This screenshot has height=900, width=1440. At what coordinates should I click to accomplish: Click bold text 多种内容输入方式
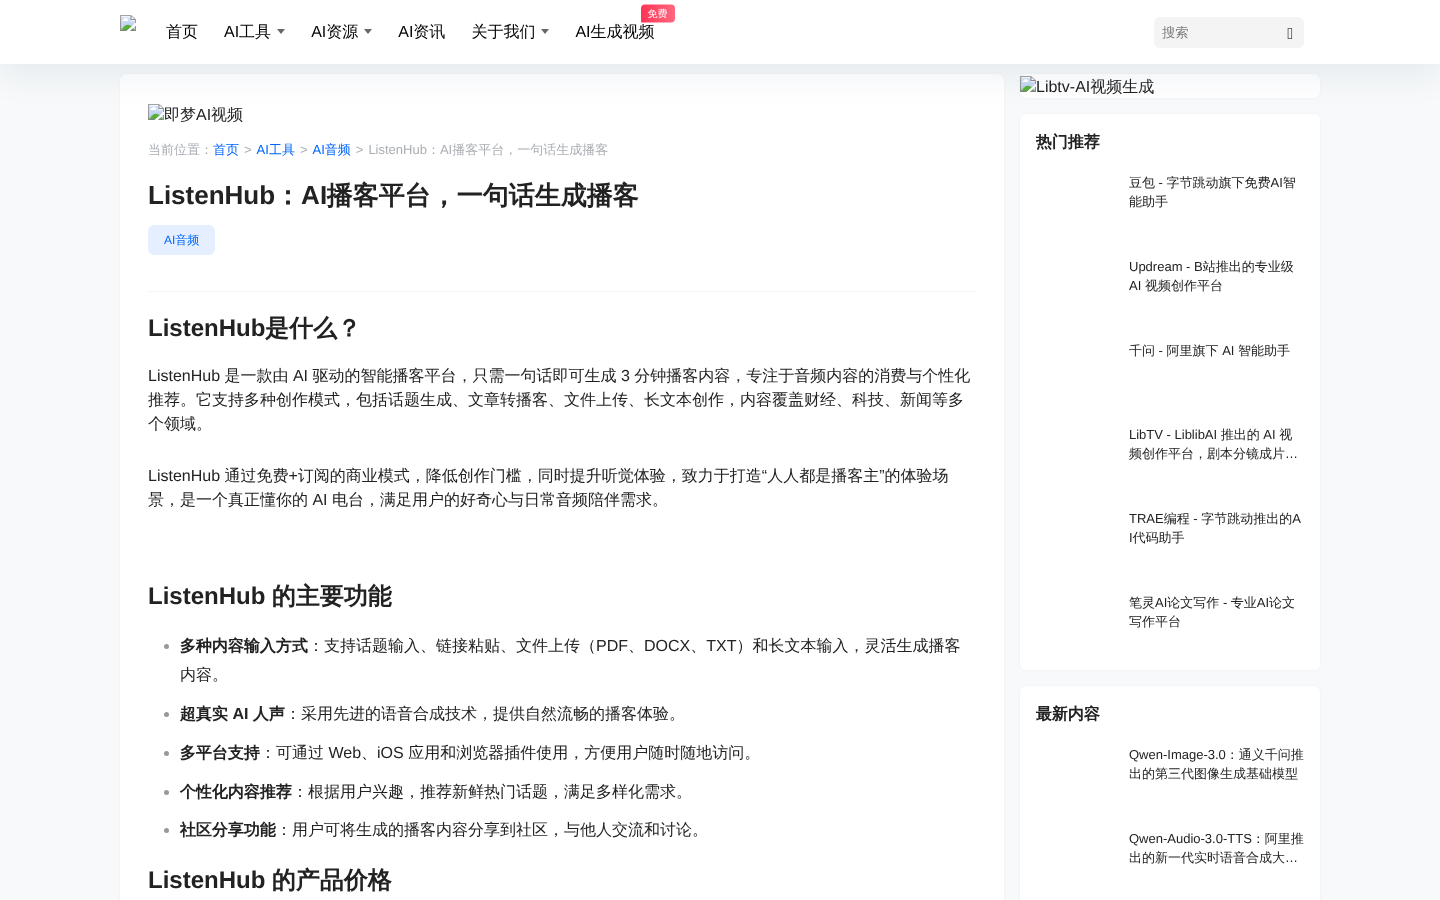(x=244, y=646)
